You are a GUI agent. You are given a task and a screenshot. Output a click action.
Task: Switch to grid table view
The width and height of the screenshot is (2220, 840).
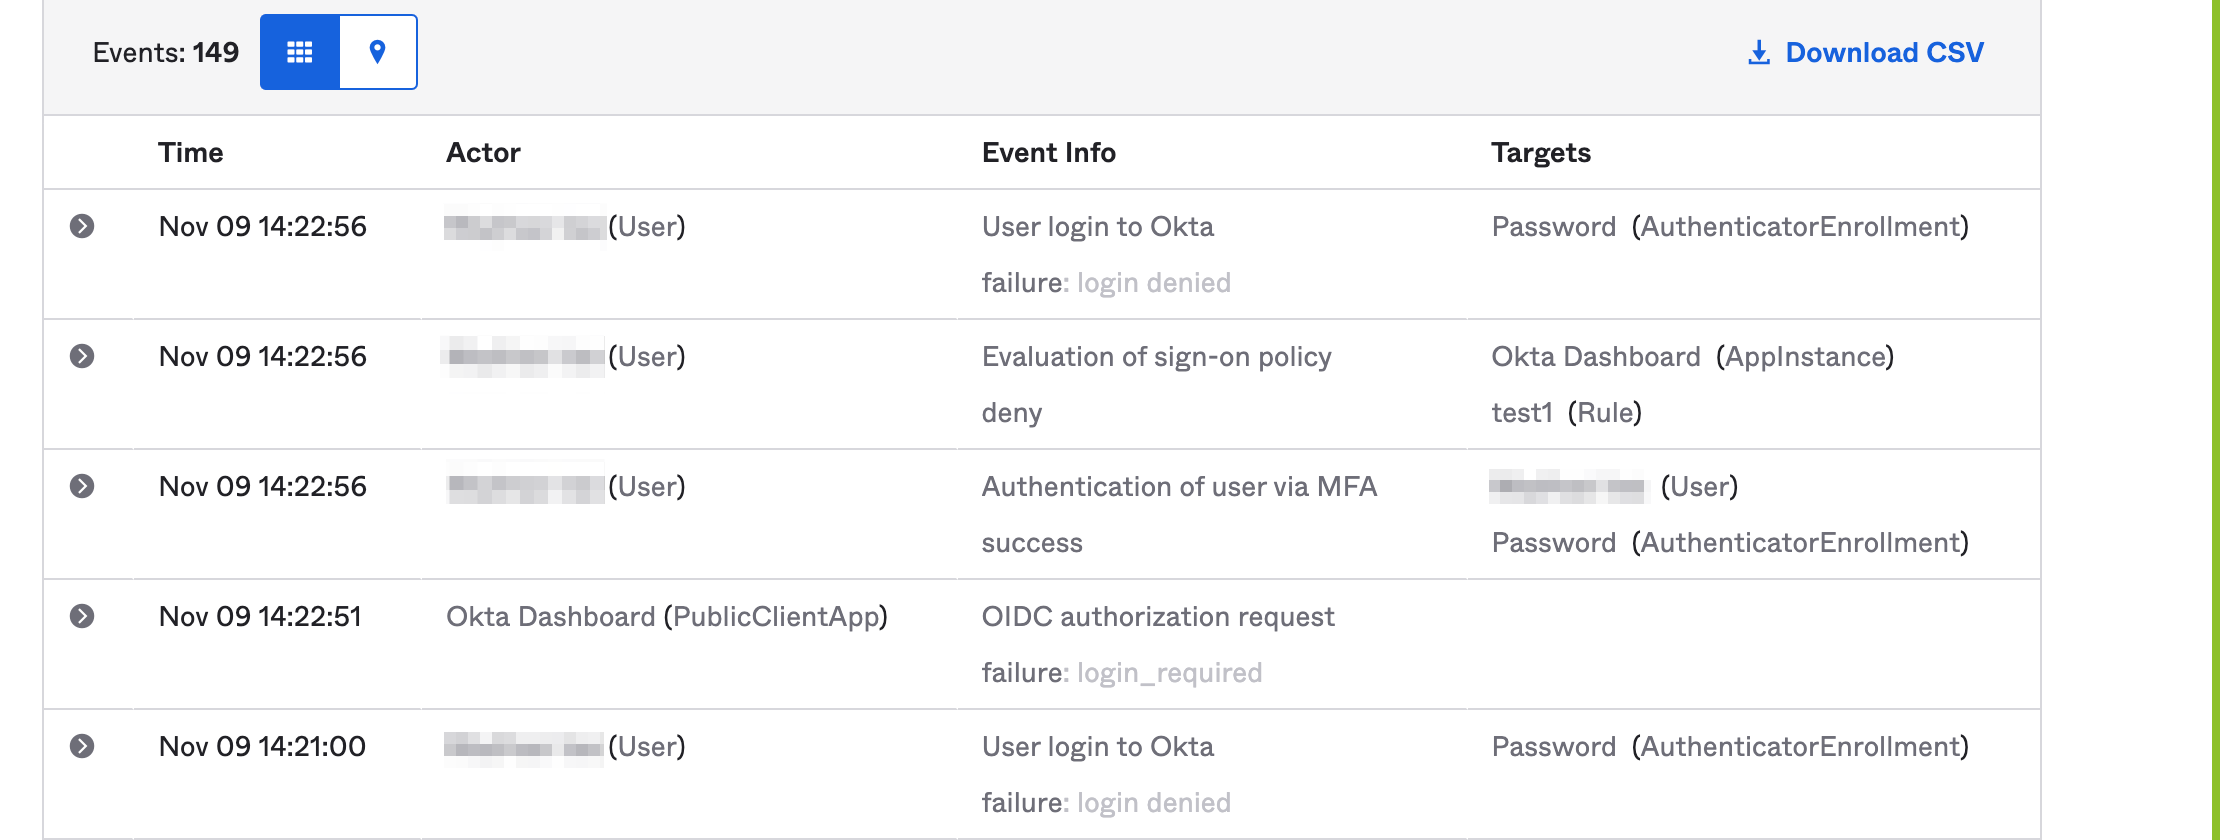pos(300,52)
